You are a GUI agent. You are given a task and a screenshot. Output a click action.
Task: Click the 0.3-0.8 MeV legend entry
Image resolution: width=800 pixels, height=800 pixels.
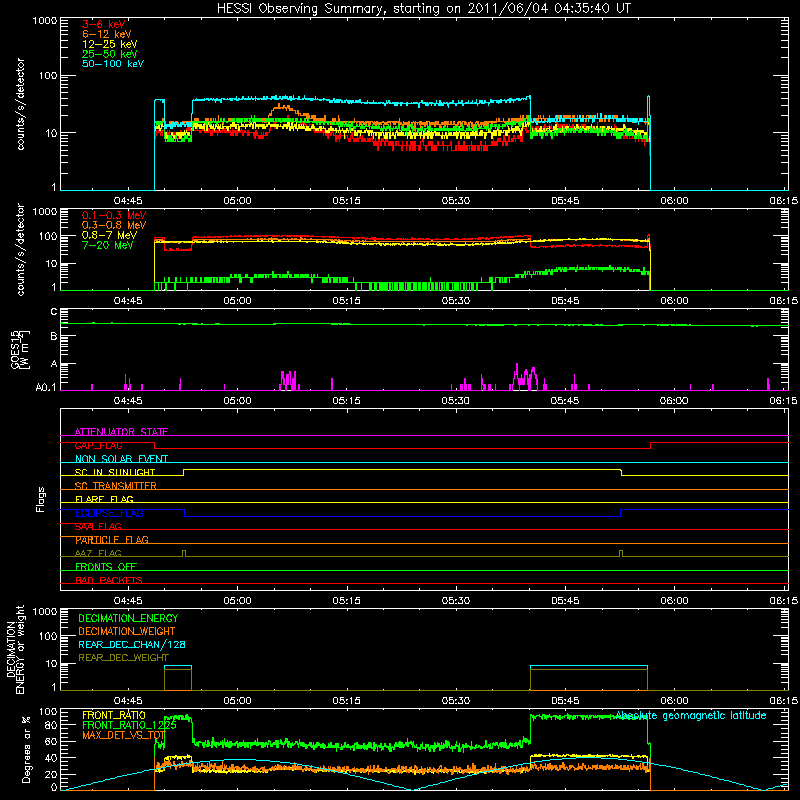114,225
